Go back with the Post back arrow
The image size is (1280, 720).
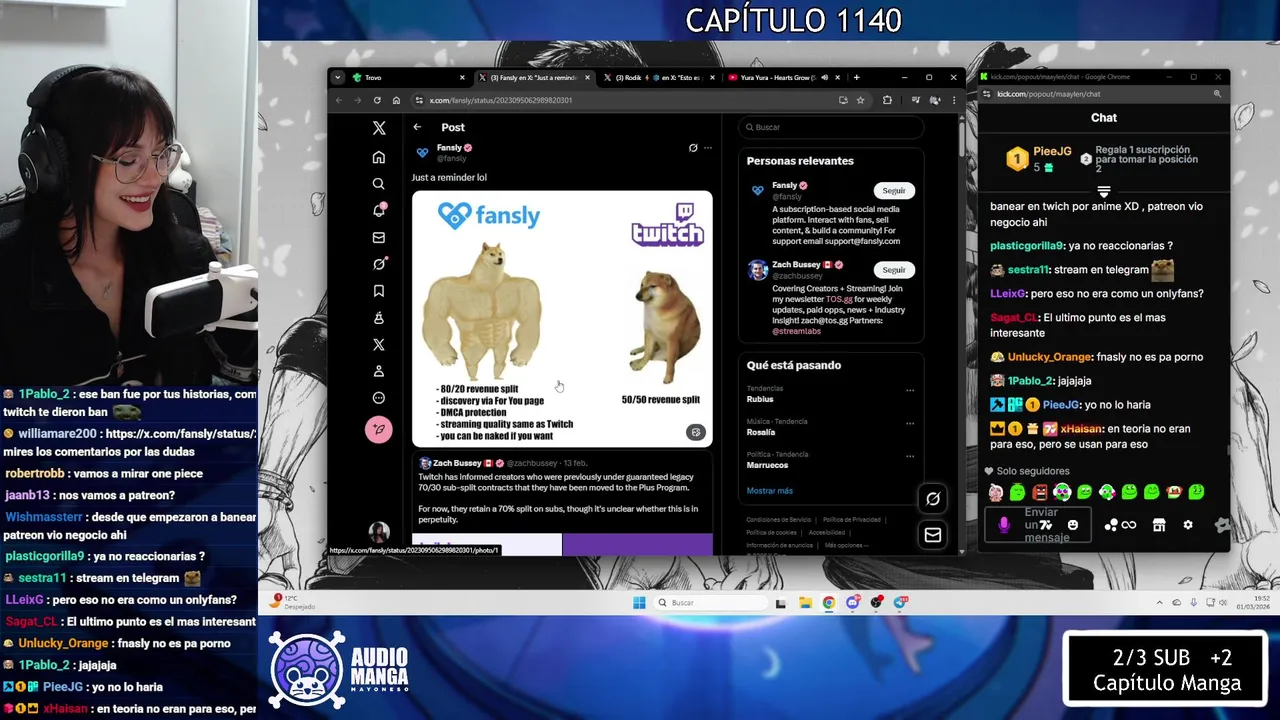pyautogui.click(x=417, y=127)
